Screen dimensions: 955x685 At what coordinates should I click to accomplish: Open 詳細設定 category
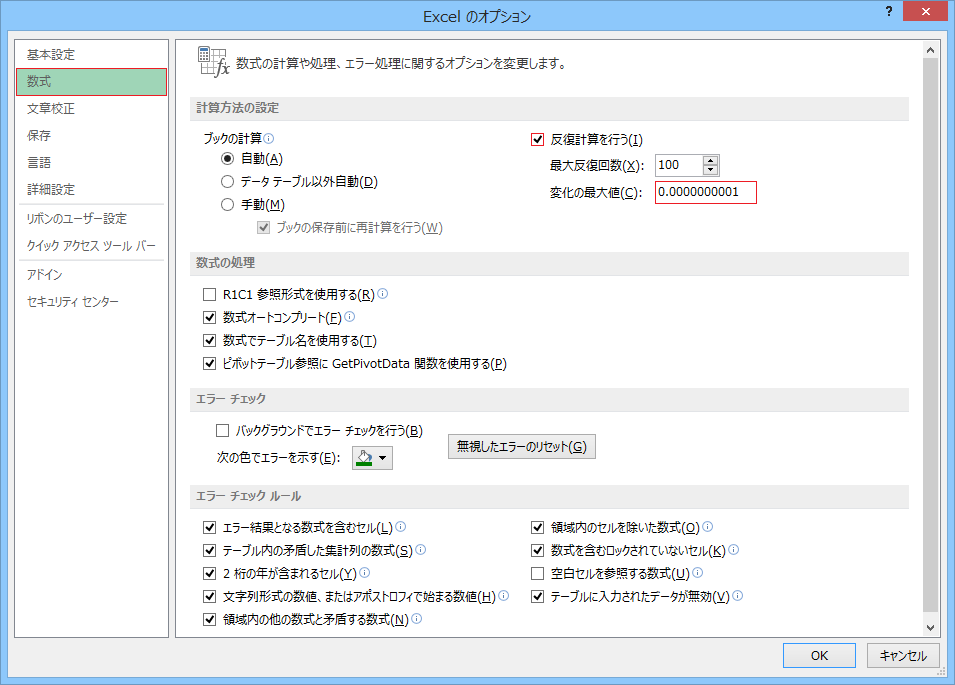(x=91, y=189)
